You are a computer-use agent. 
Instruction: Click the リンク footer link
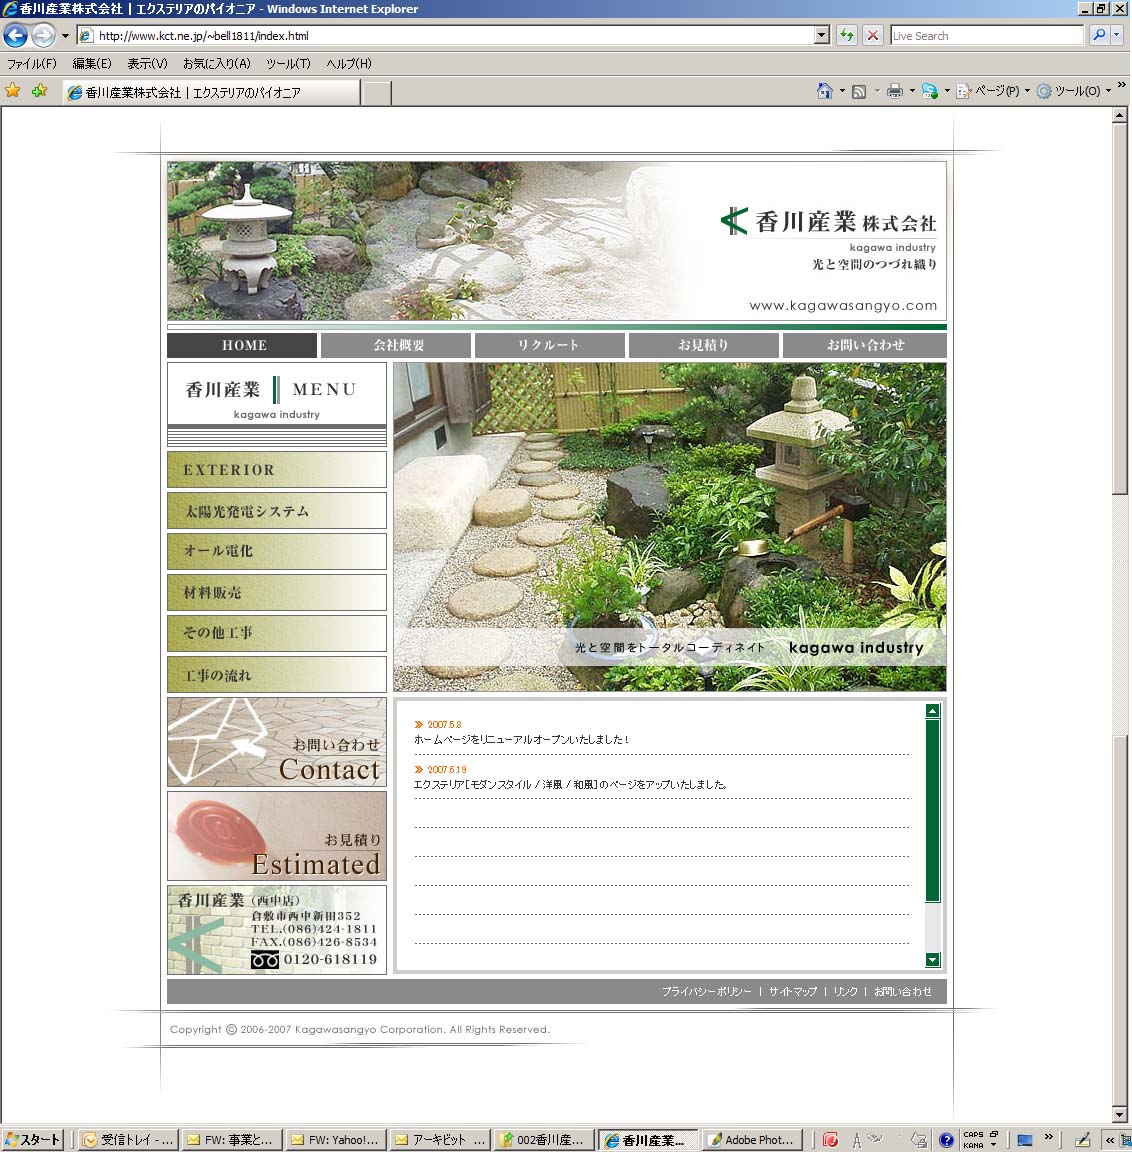[x=846, y=992]
